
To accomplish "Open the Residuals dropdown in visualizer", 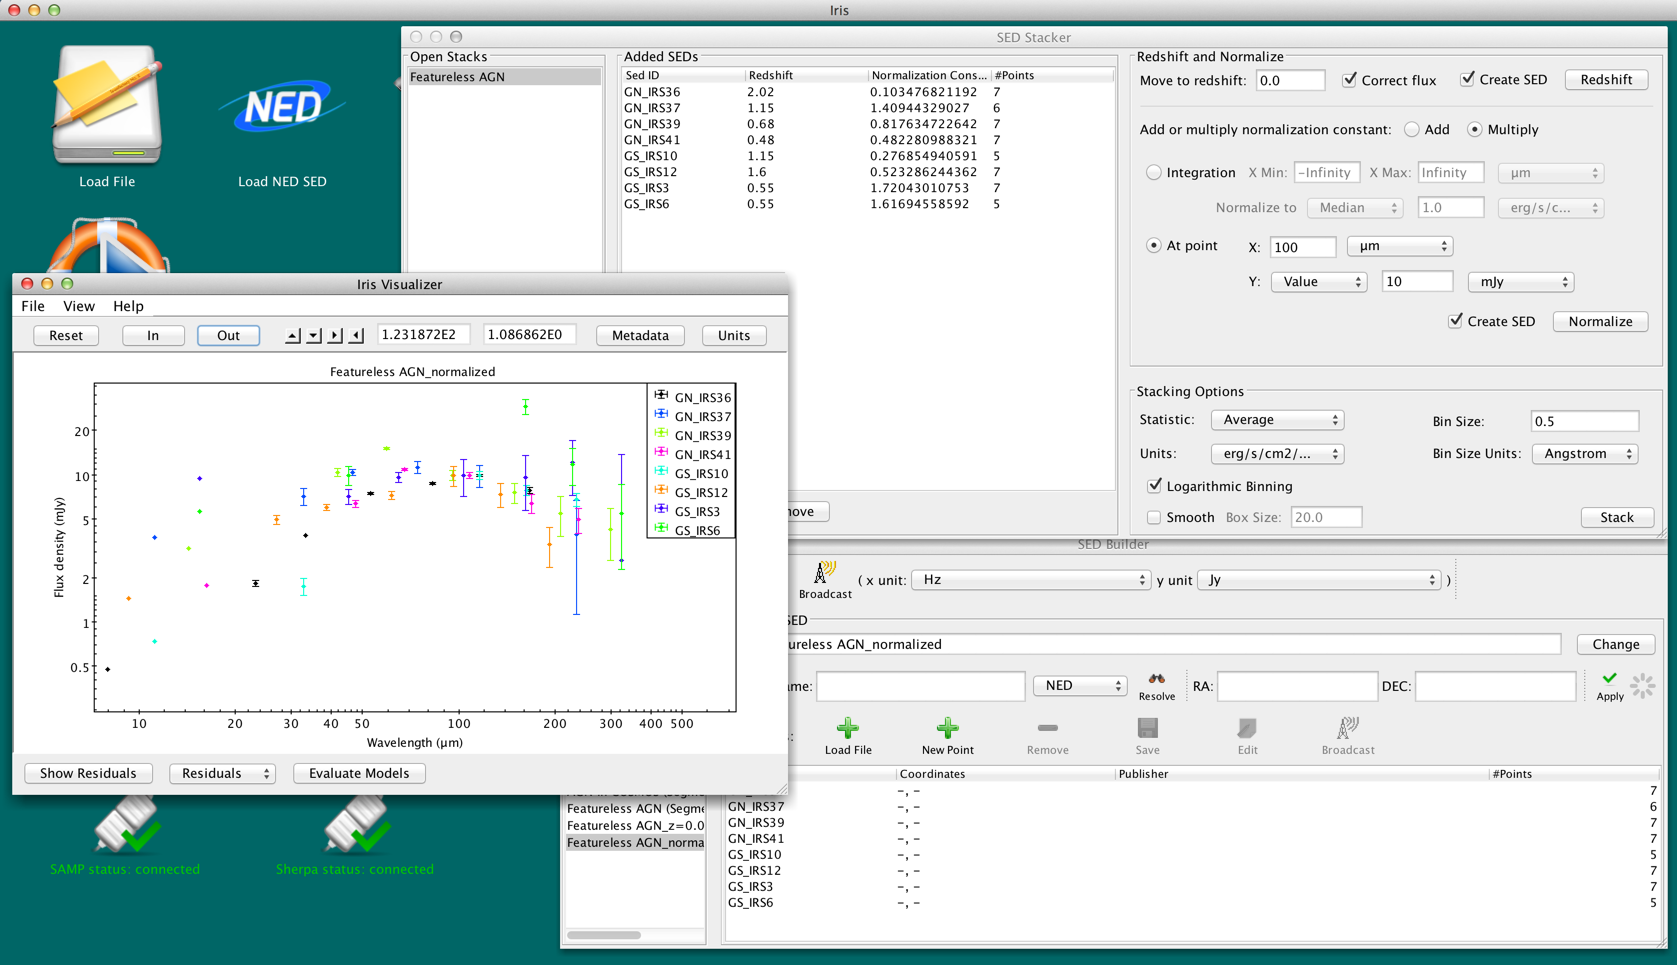I will click(222, 774).
